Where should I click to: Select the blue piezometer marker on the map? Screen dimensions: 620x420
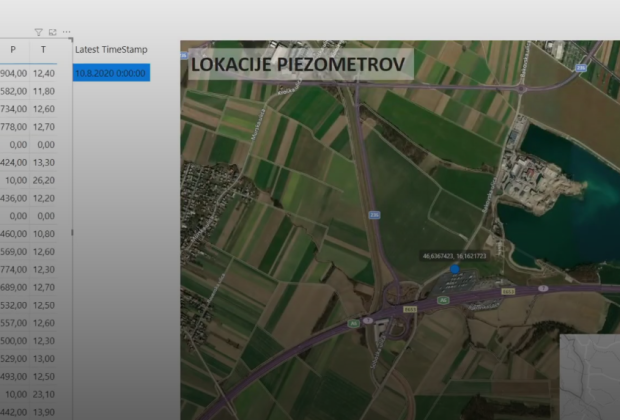tap(455, 268)
